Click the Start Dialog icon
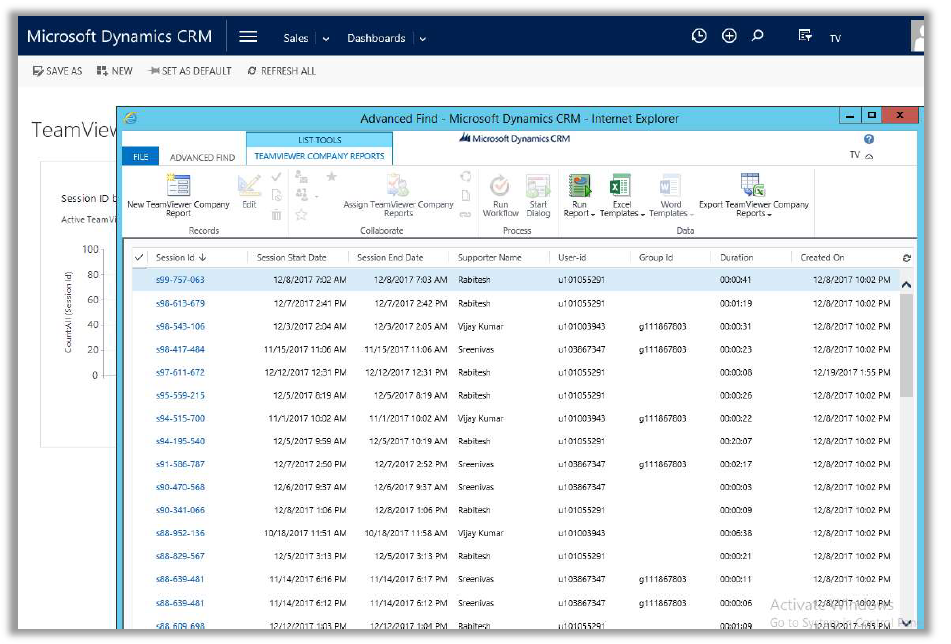Screen dimensions: 951x644 coord(538,186)
